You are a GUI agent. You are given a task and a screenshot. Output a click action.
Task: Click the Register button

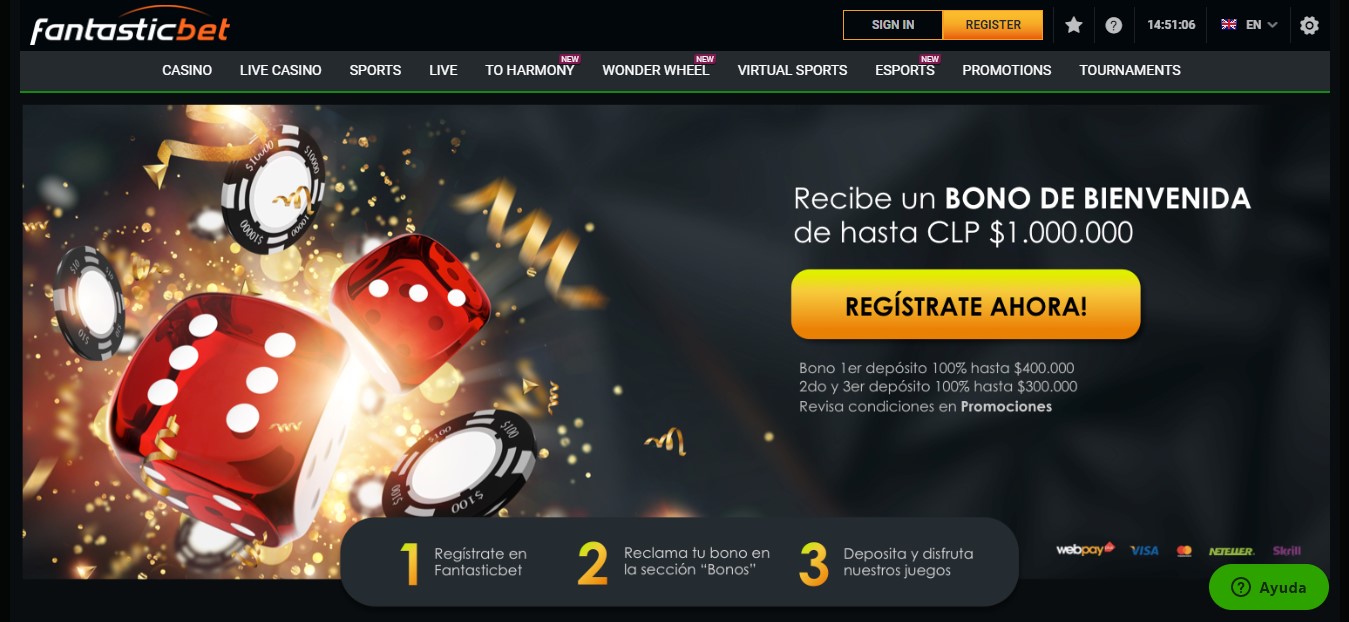[x=993, y=25]
